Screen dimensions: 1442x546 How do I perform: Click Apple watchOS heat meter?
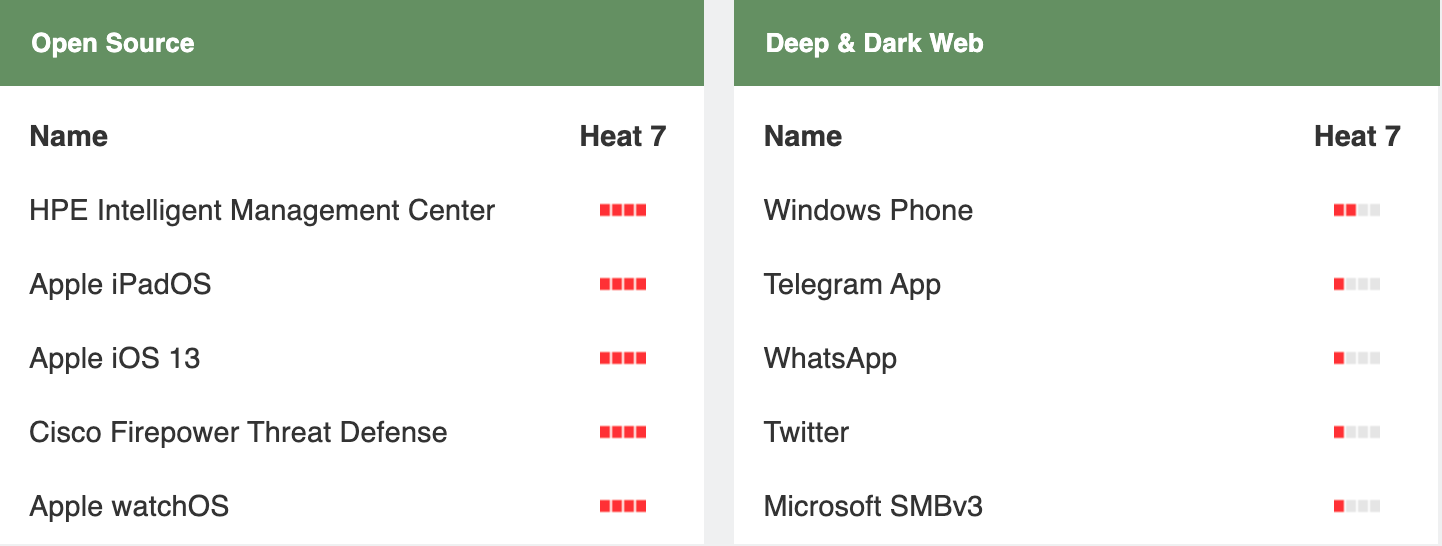point(623,506)
